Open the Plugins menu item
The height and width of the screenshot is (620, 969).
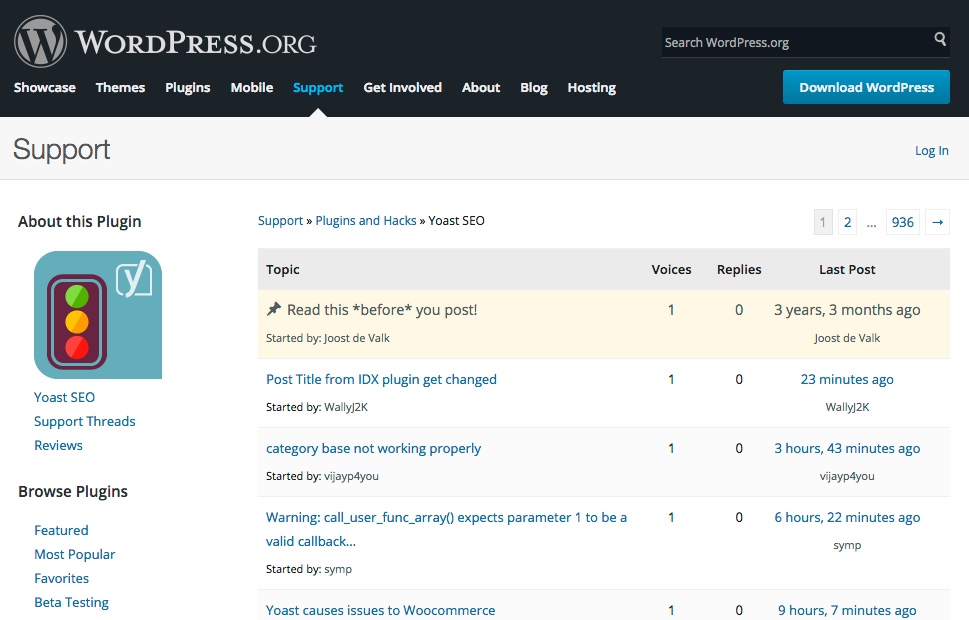[x=187, y=88]
